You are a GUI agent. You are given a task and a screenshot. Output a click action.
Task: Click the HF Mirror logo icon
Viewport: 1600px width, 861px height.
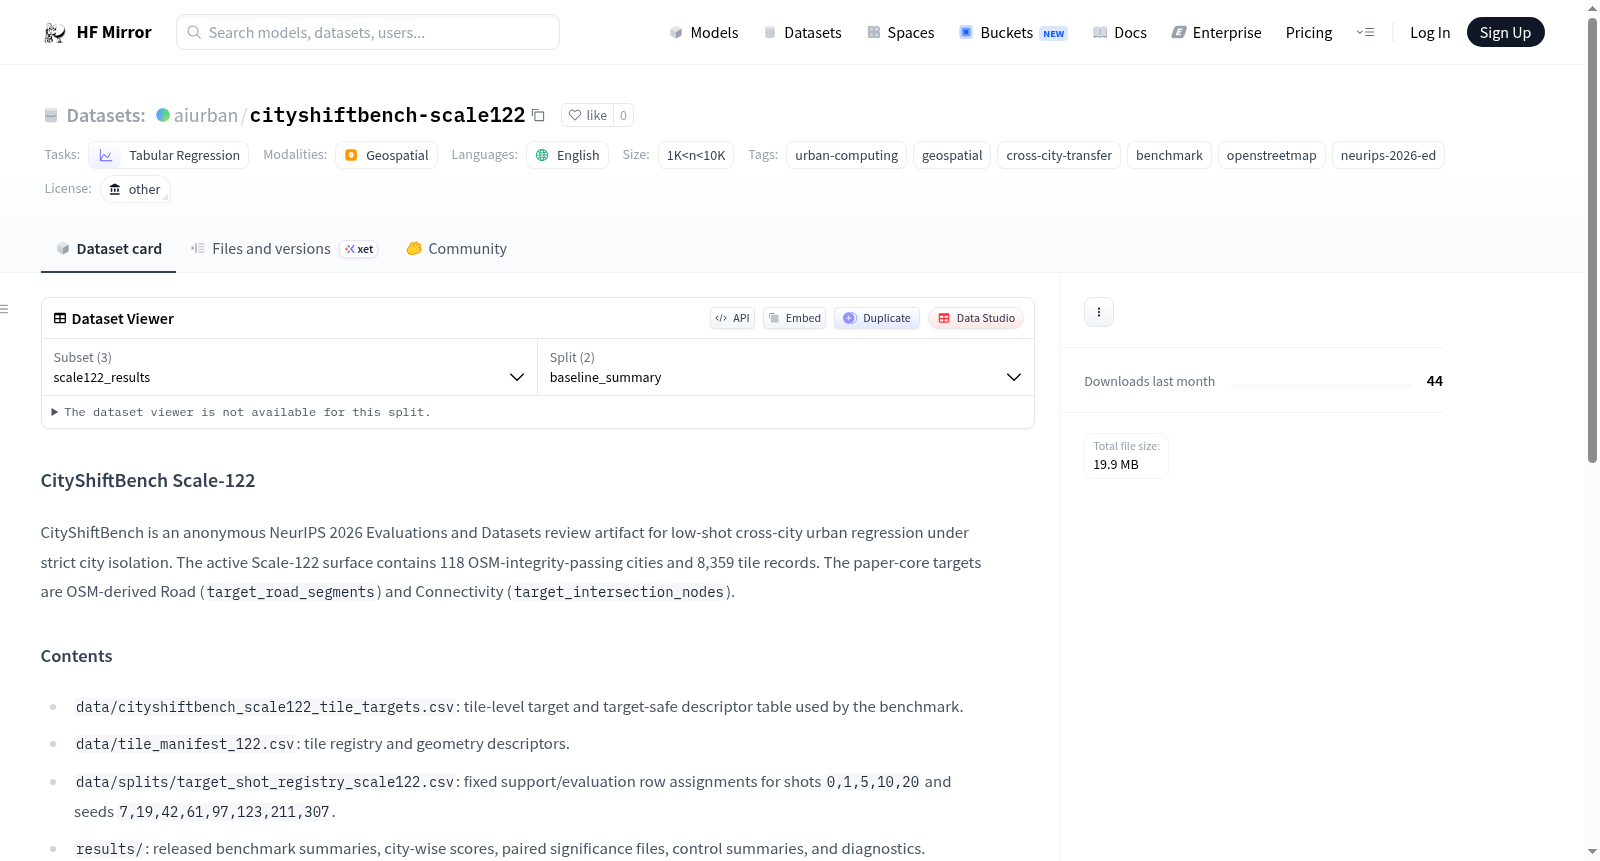(55, 33)
